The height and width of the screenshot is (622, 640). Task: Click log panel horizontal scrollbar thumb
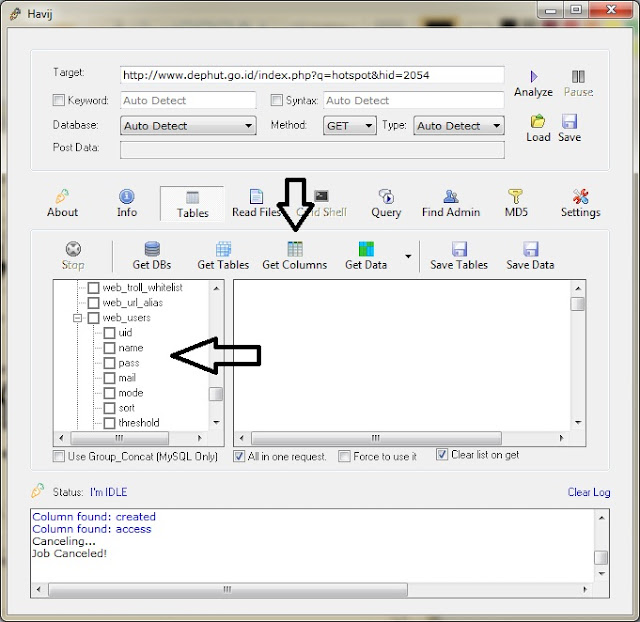pyautogui.click(x=228, y=589)
